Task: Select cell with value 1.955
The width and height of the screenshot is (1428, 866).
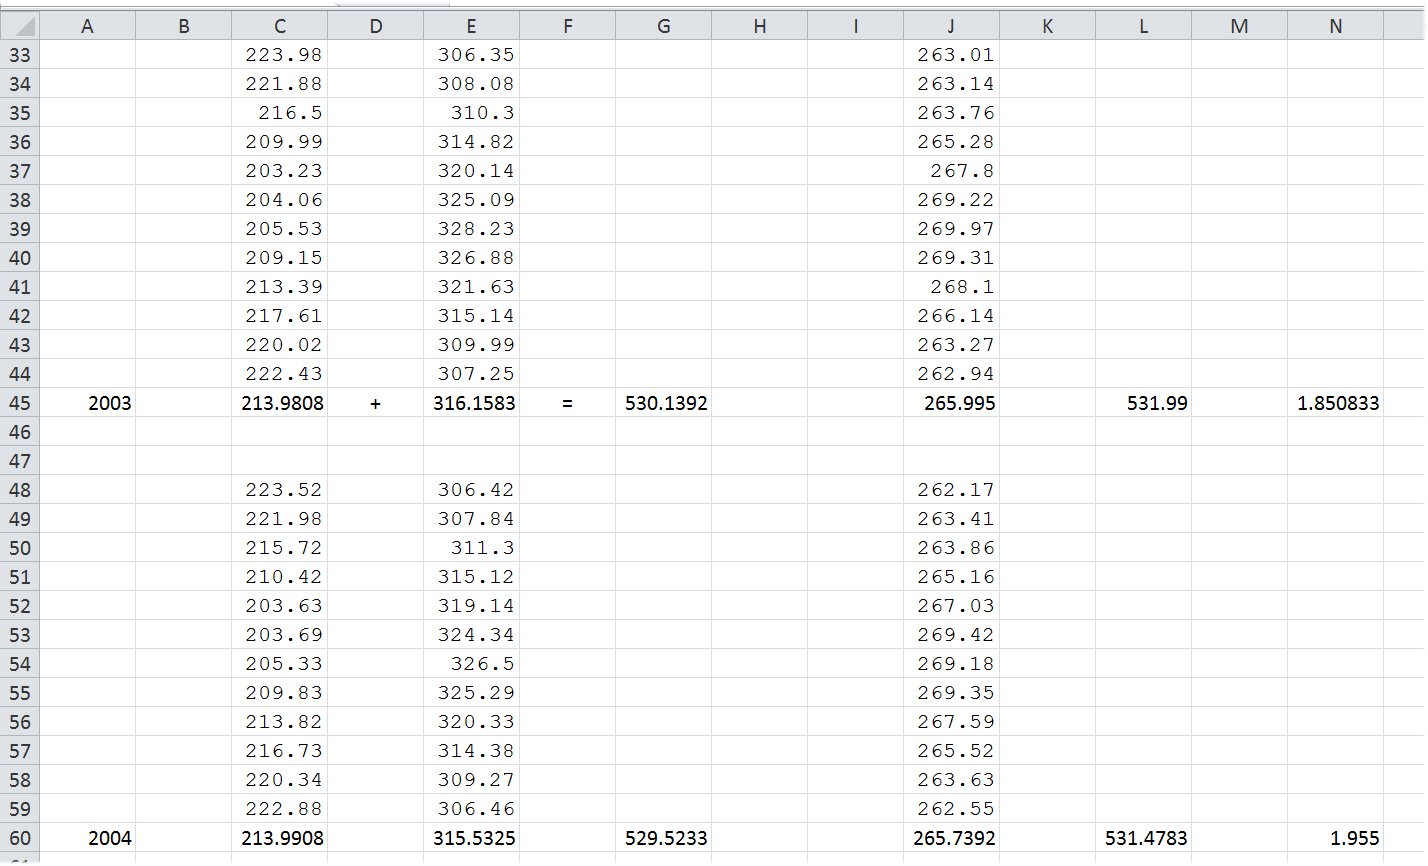Action: click(1335, 838)
